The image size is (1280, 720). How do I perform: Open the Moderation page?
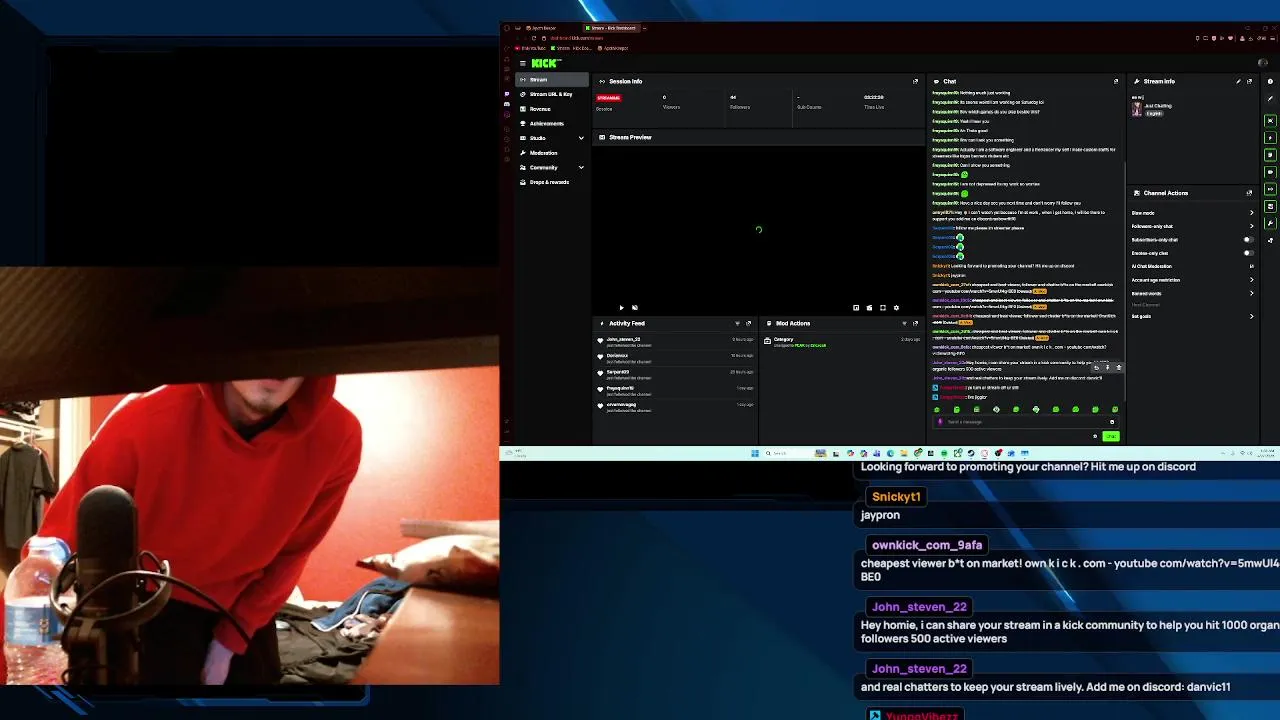[x=550, y=153]
